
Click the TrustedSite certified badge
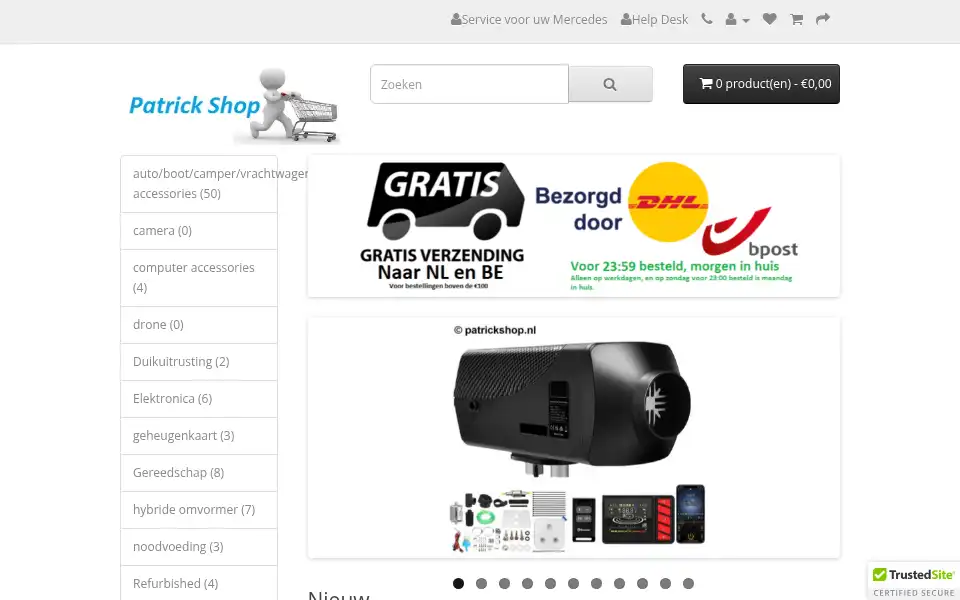pyautogui.click(x=913, y=582)
